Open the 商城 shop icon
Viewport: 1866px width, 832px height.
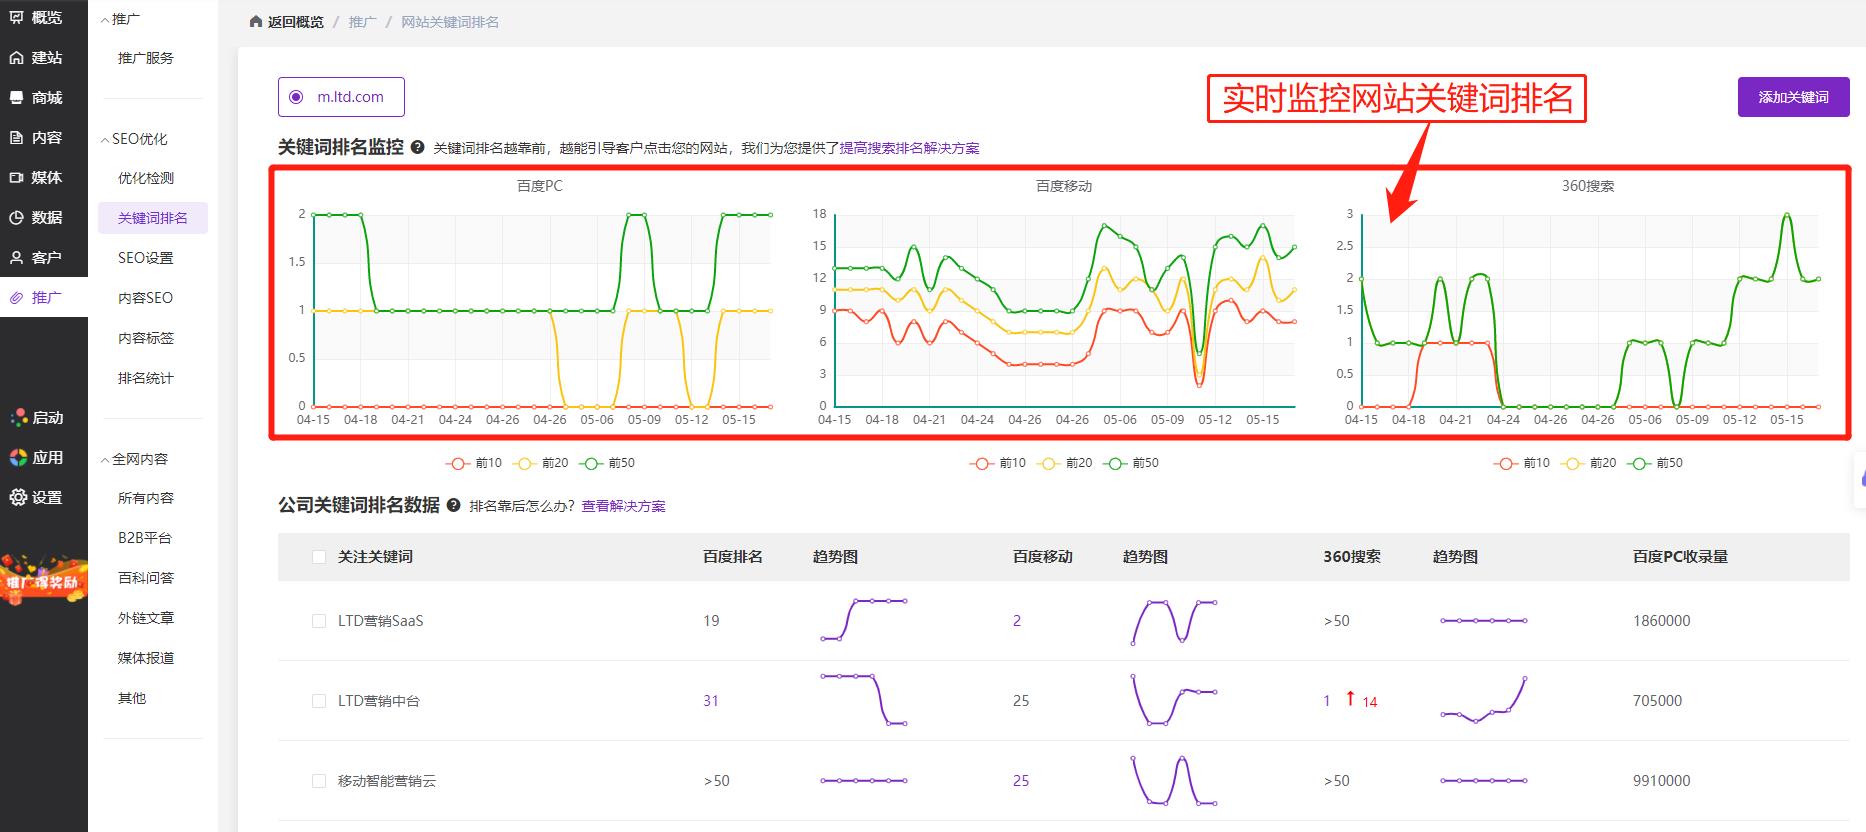(x=17, y=98)
